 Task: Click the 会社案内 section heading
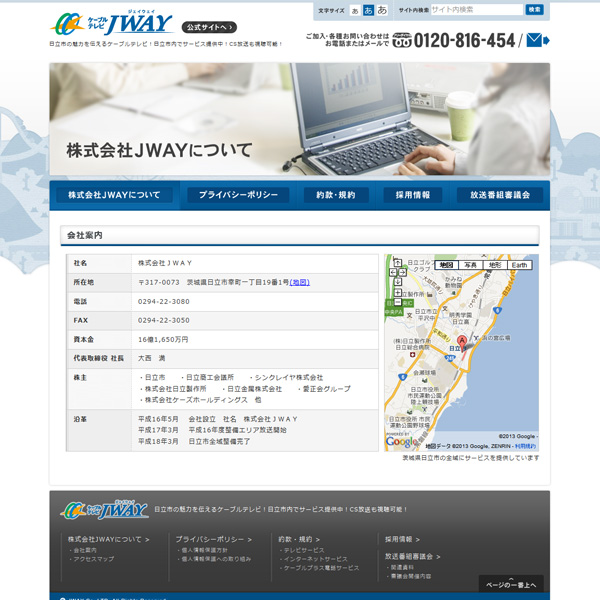85,235
